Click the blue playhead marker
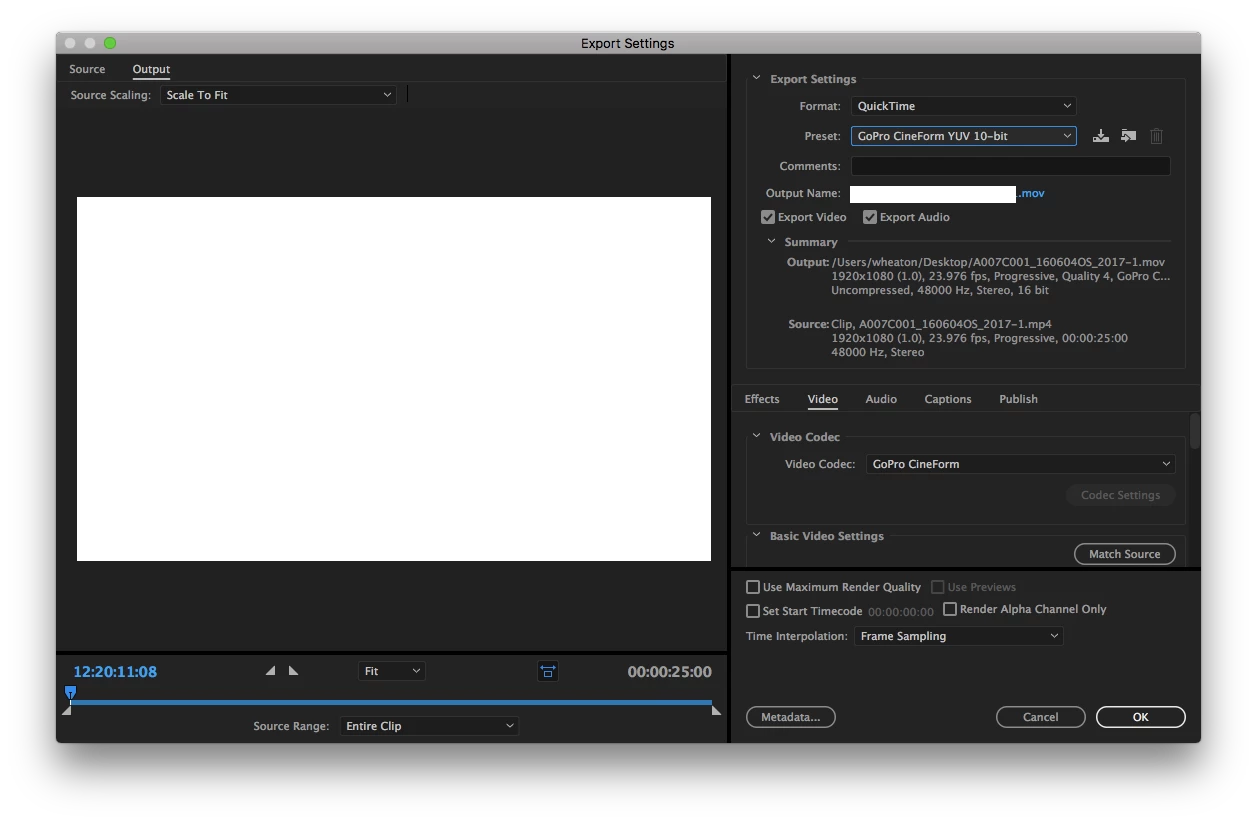Image resolution: width=1257 pixels, height=823 pixels. (x=70, y=692)
